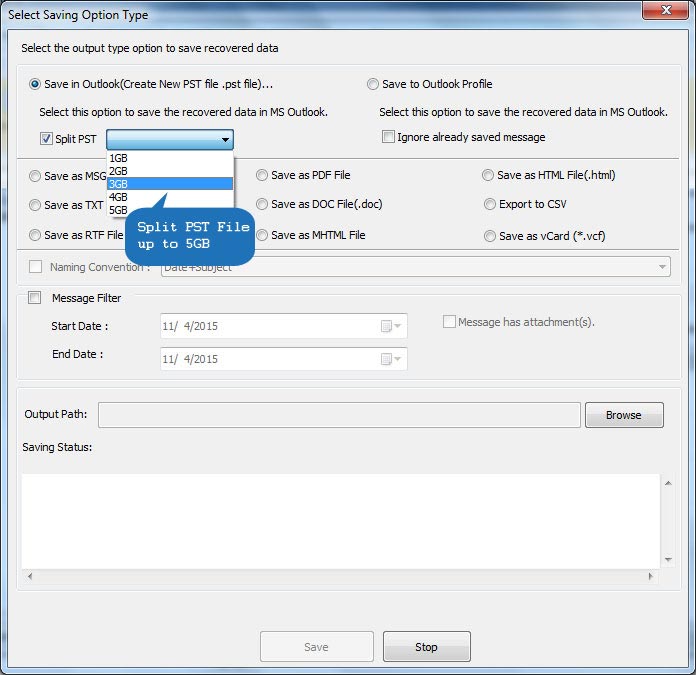Image resolution: width=696 pixels, height=675 pixels.
Task: Select Save as PDF File option
Action: (262, 175)
